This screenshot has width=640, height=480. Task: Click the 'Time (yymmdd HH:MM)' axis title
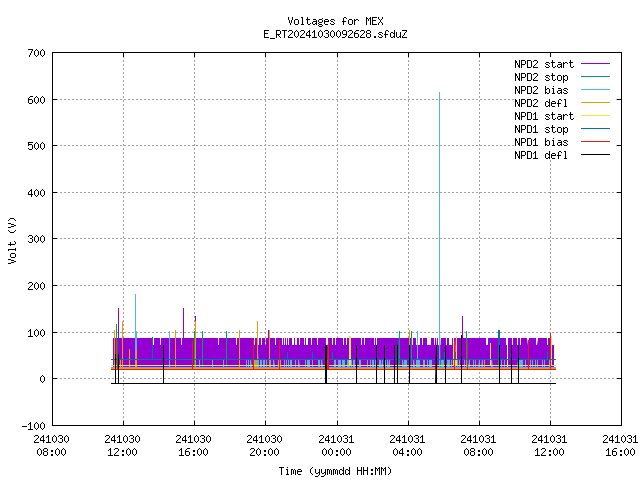(335, 471)
